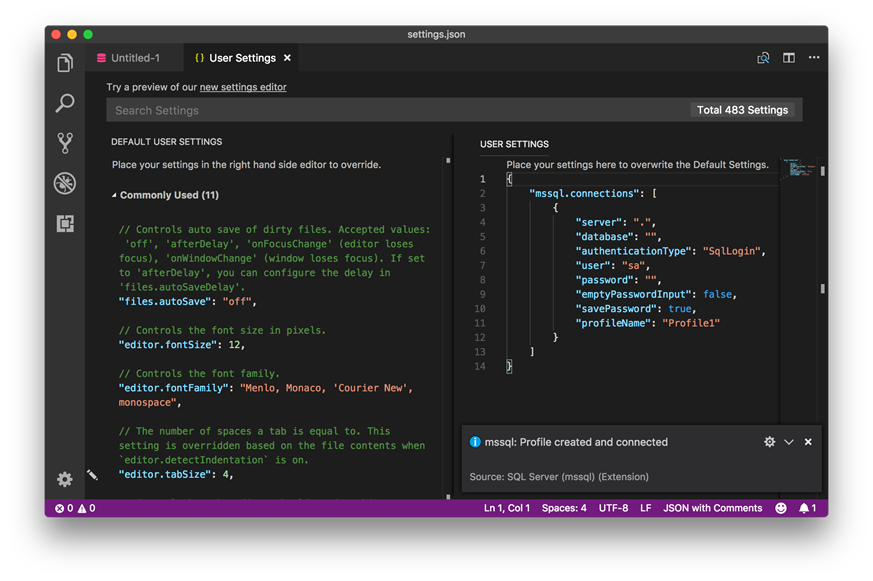The height and width of the screenshot is (581, 873).
Task: Change indentation via Spaces: 4
Action: click(564, 508)
